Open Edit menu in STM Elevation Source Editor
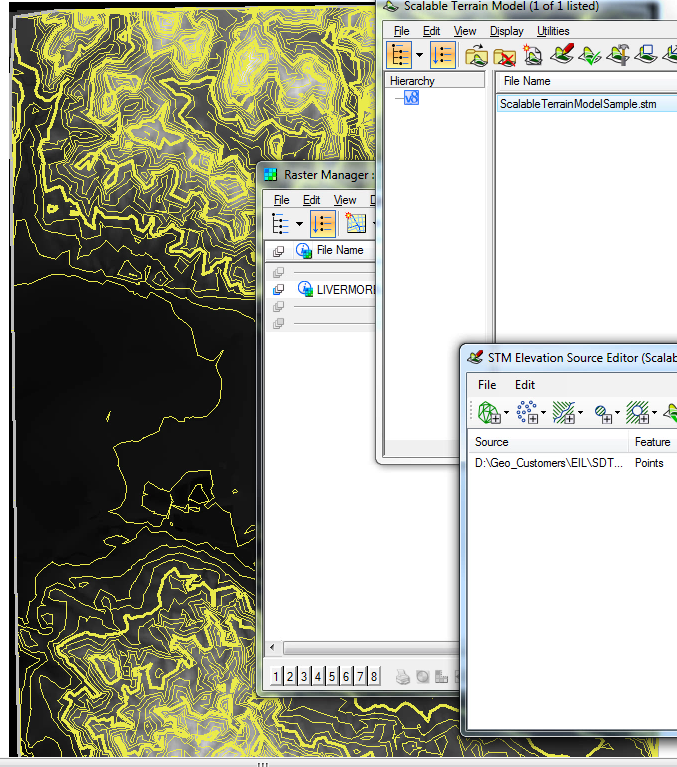Viewport: 677px width, 767px height. coord(525,385)
